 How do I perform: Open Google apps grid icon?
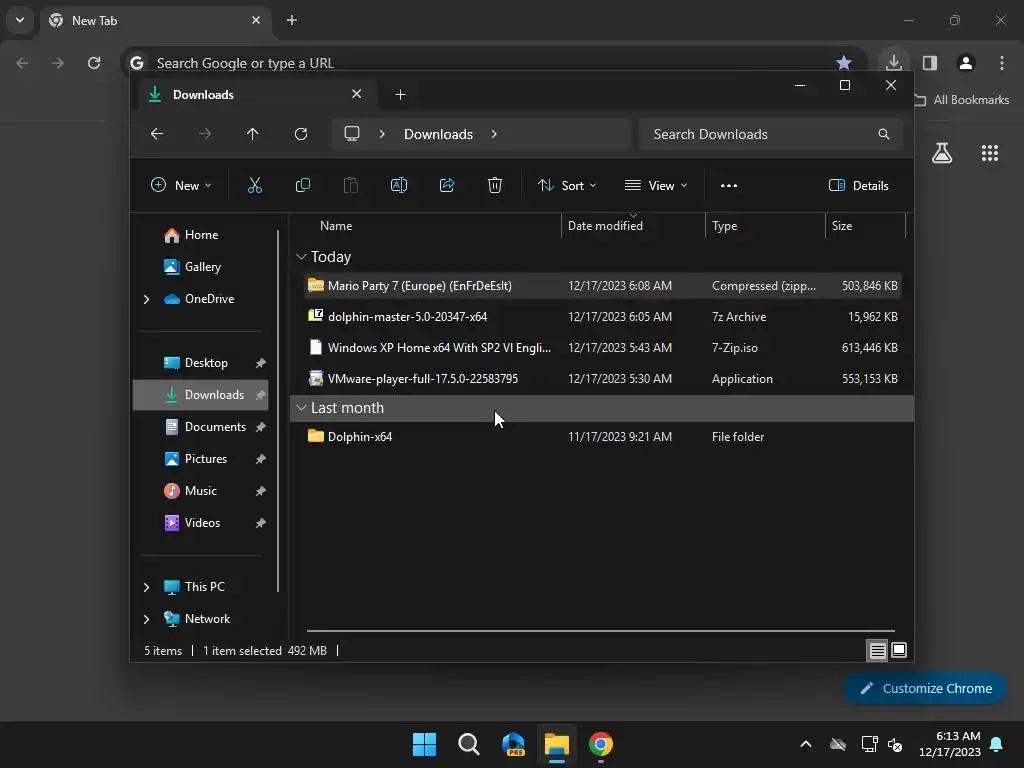(x=990, y=153)
